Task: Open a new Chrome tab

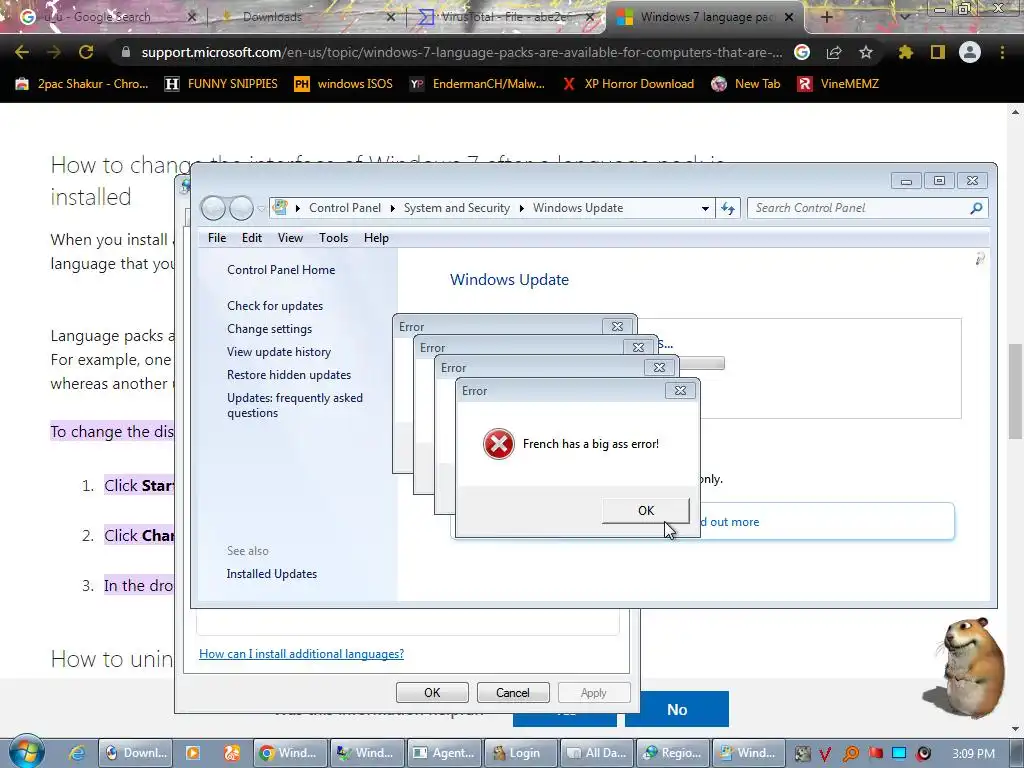Action: point(826,17)
